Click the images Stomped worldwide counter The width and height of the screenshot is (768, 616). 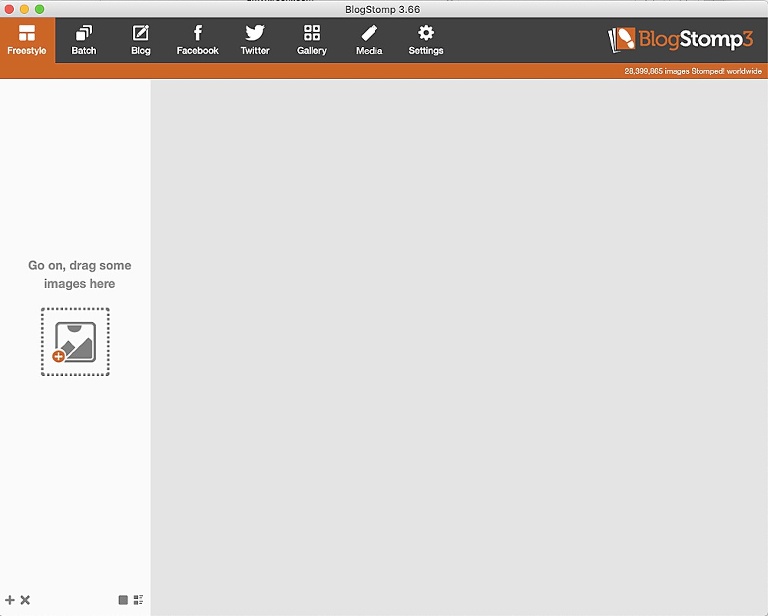tap(693, 71)
